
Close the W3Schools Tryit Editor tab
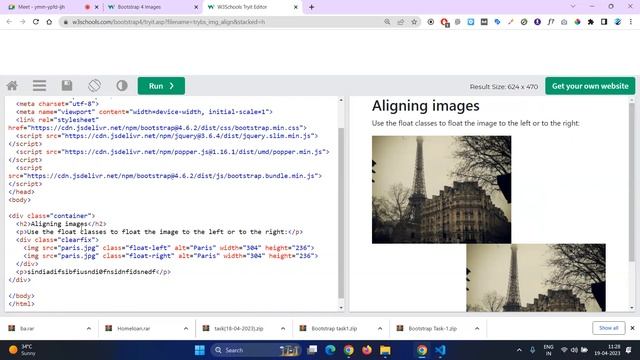[x=296, y=7]
